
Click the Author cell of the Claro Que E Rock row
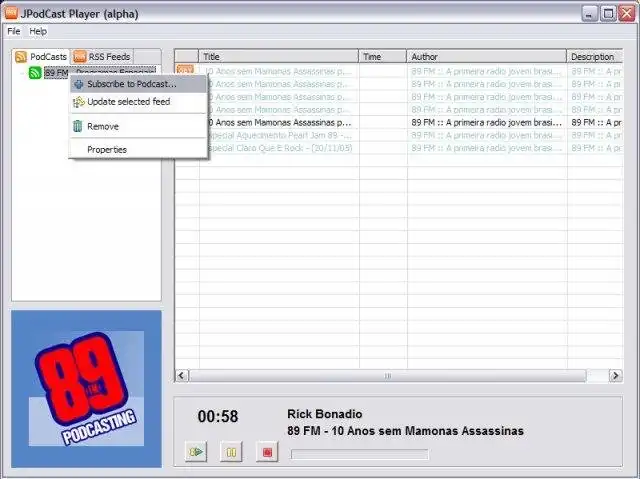pos(487,148)
